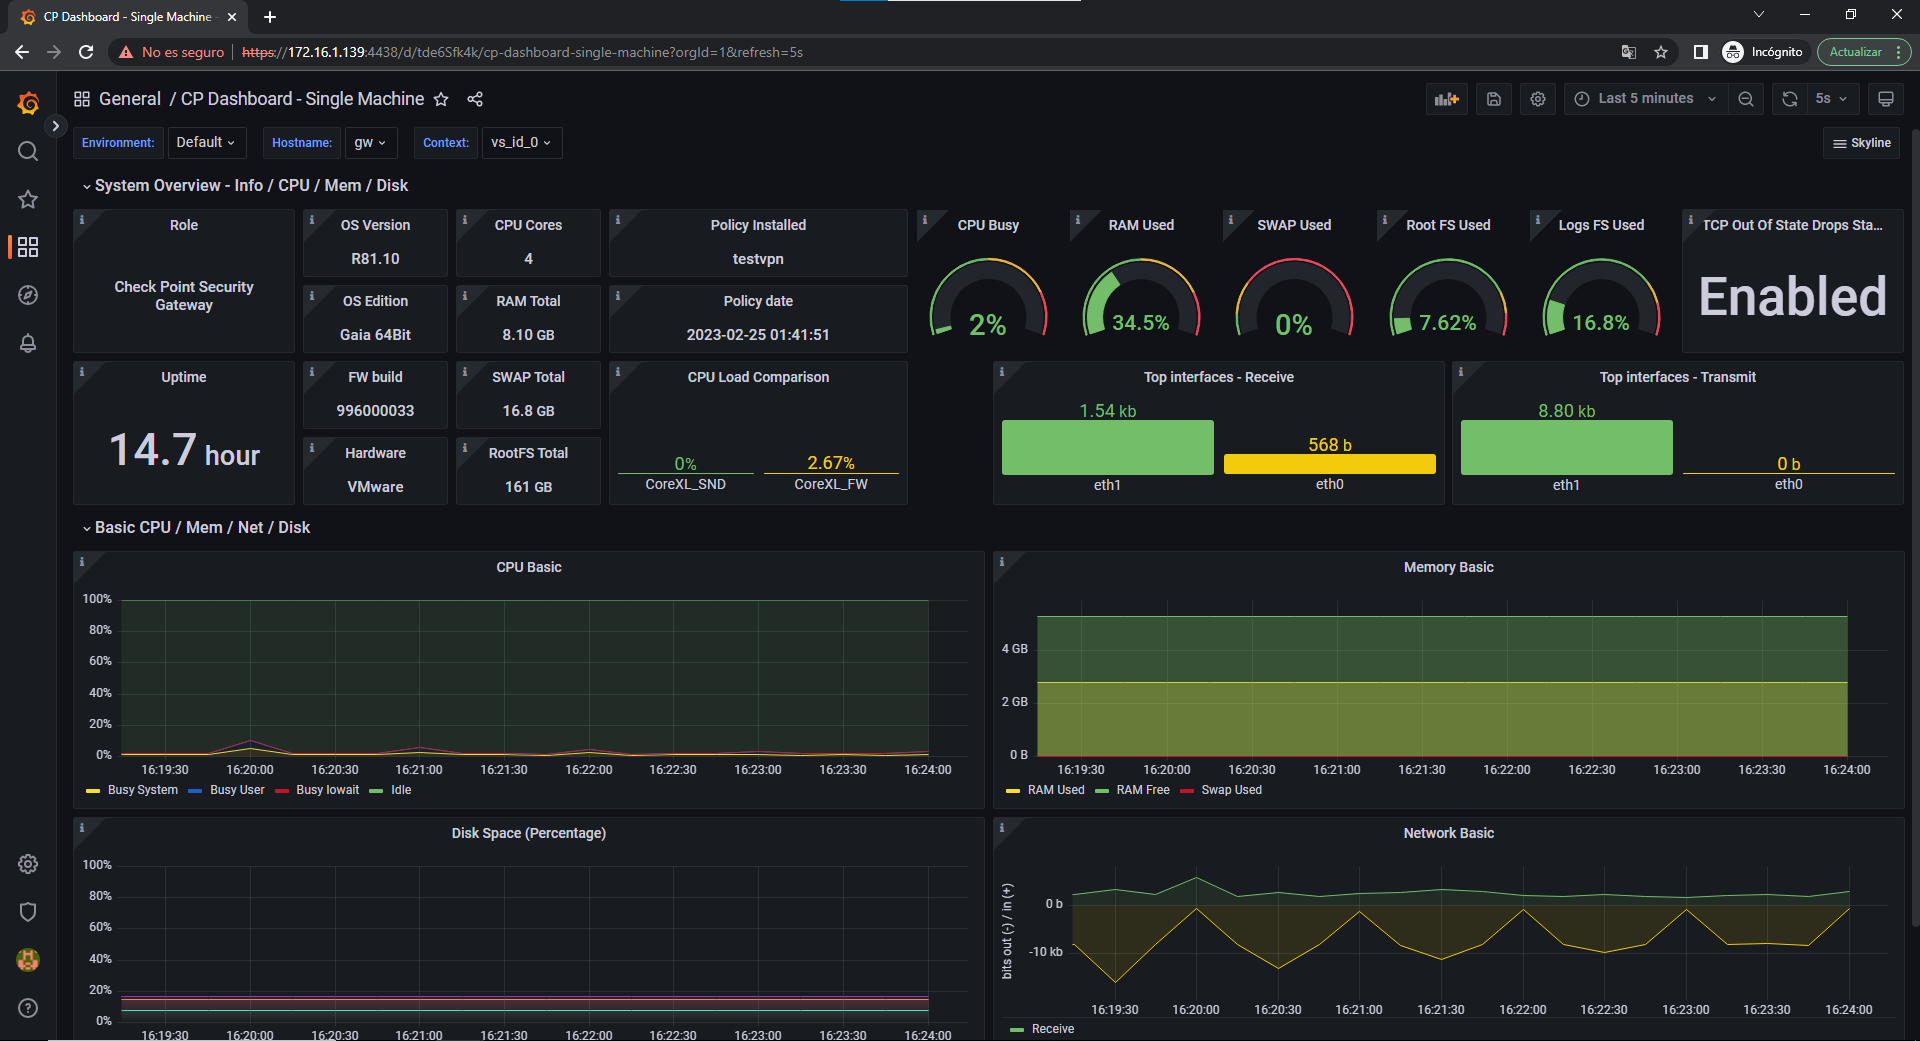Open Skyline dashboard links menu
The image size is (1920, 1041).
(1862, 143)
